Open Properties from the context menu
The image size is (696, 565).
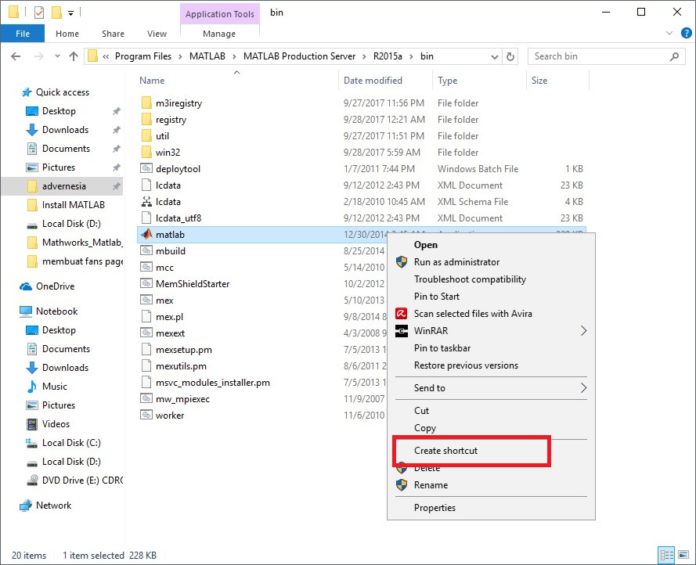[x=435, y=507]
